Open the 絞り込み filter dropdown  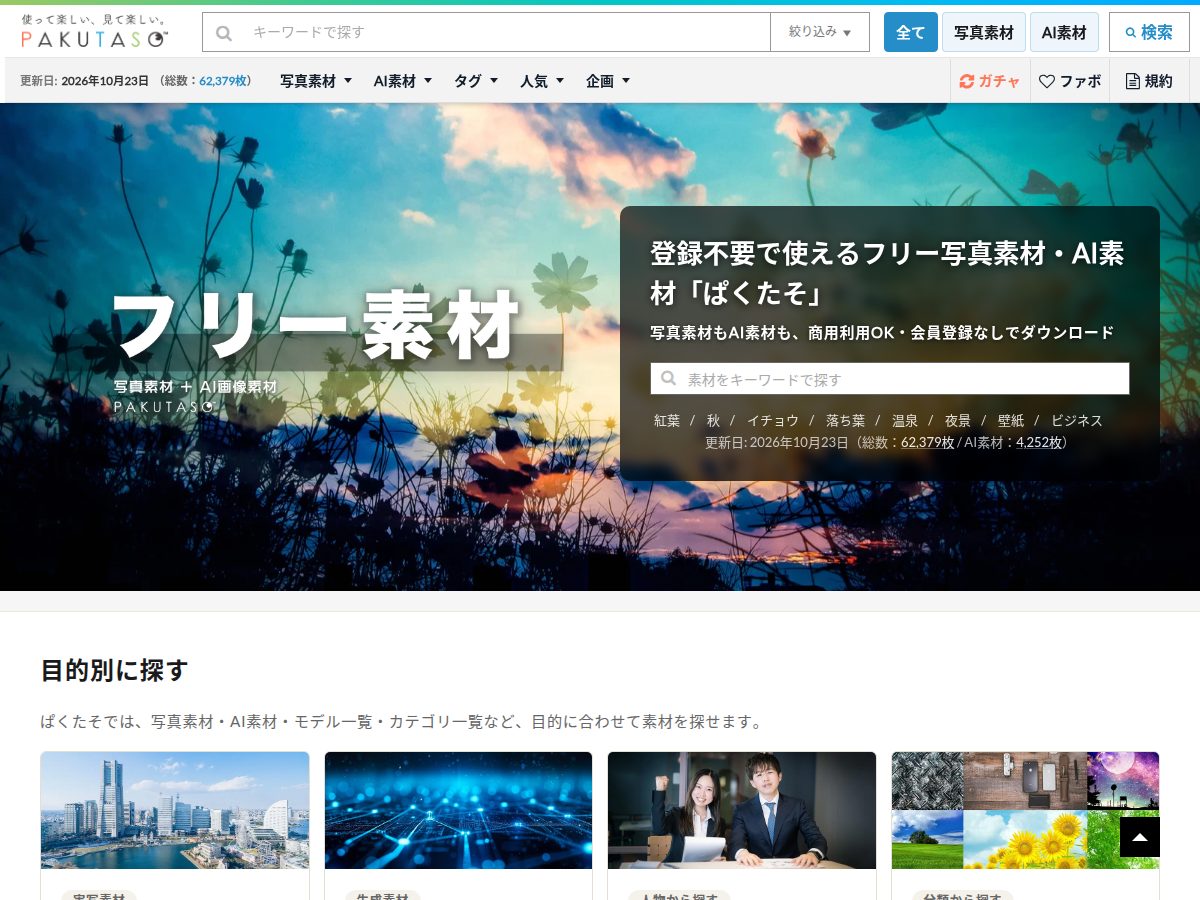pos(820,32)
